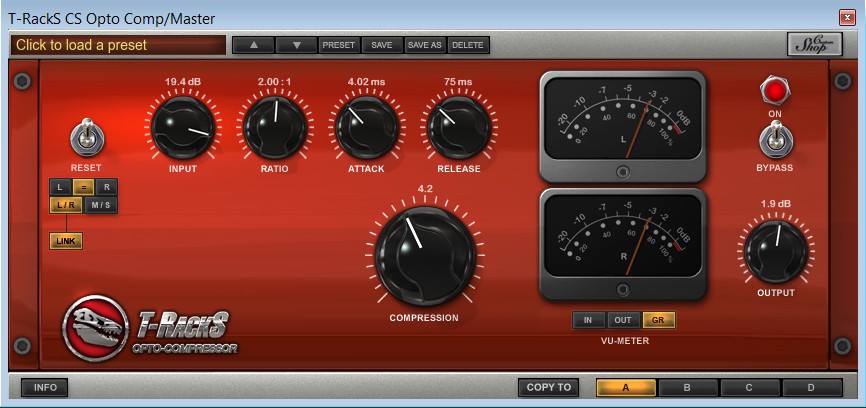Open the PRESET menu
Image resolution: width=866 pixels, height=408 pixels.
[x=339, y=45]
